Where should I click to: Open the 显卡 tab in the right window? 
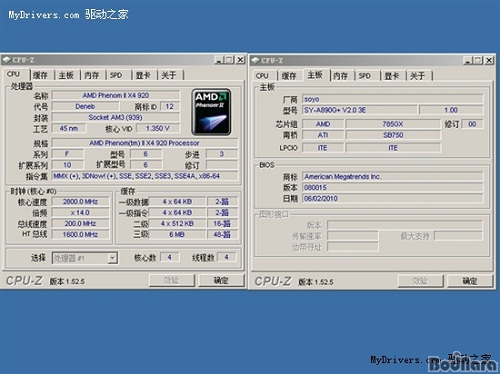392,76
